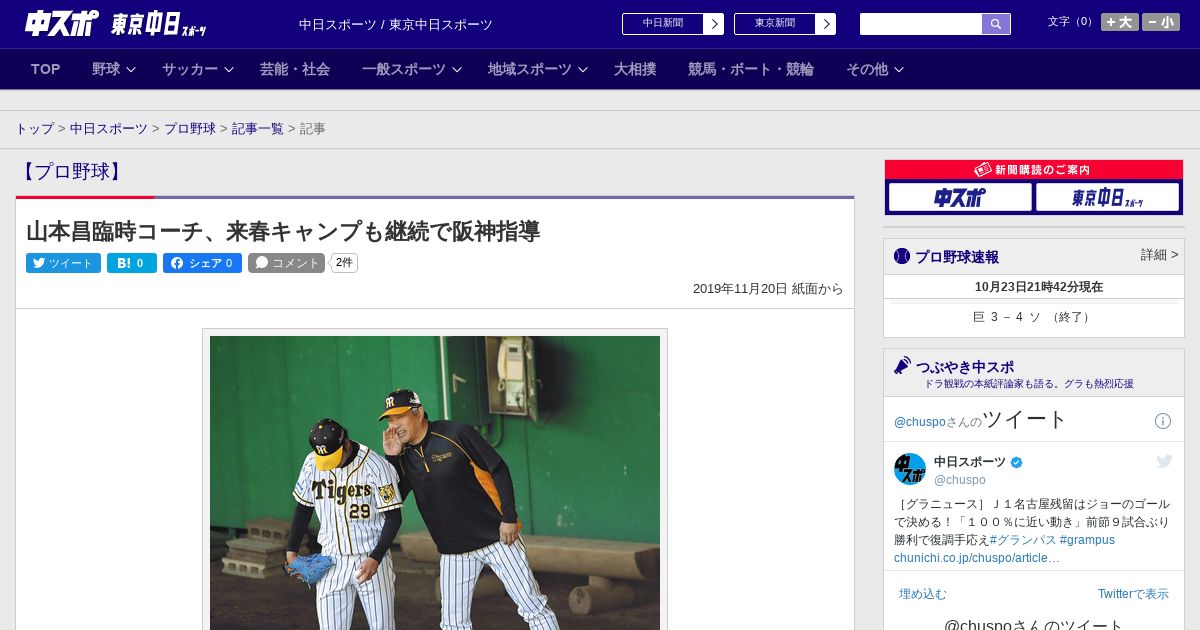The width and height of the screenshot is (1200, 630).
Task: Open 新聞購読のご案内 banner header
Action: (x=1034, y=170)
